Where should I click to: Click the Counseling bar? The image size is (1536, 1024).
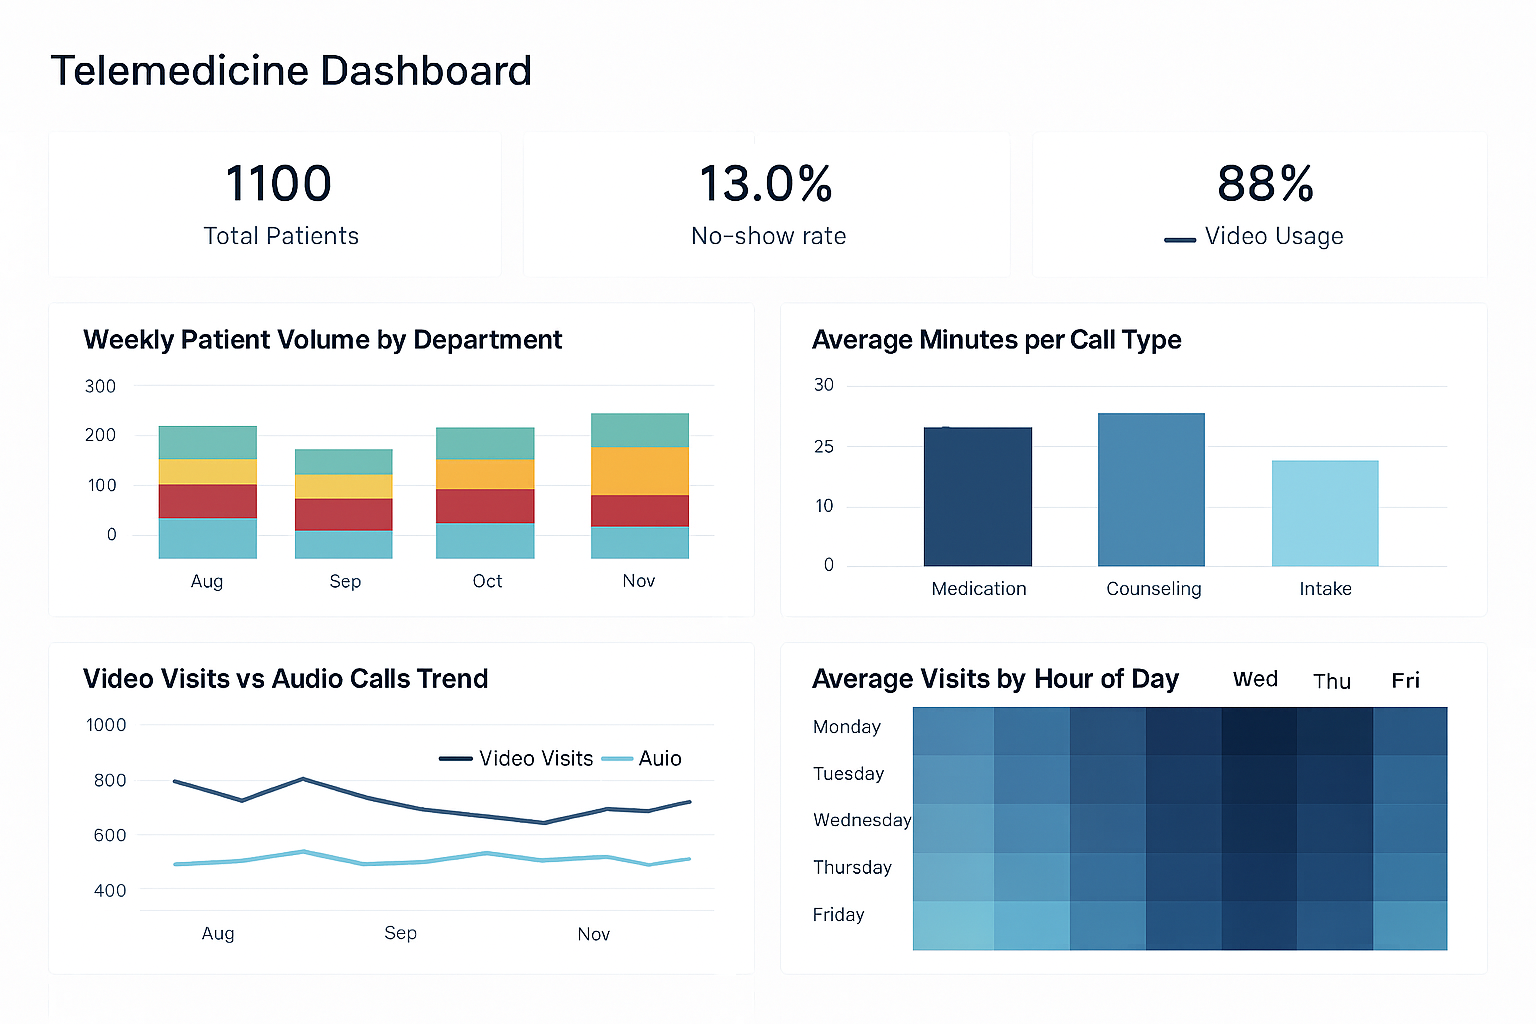pos(1151,490)
